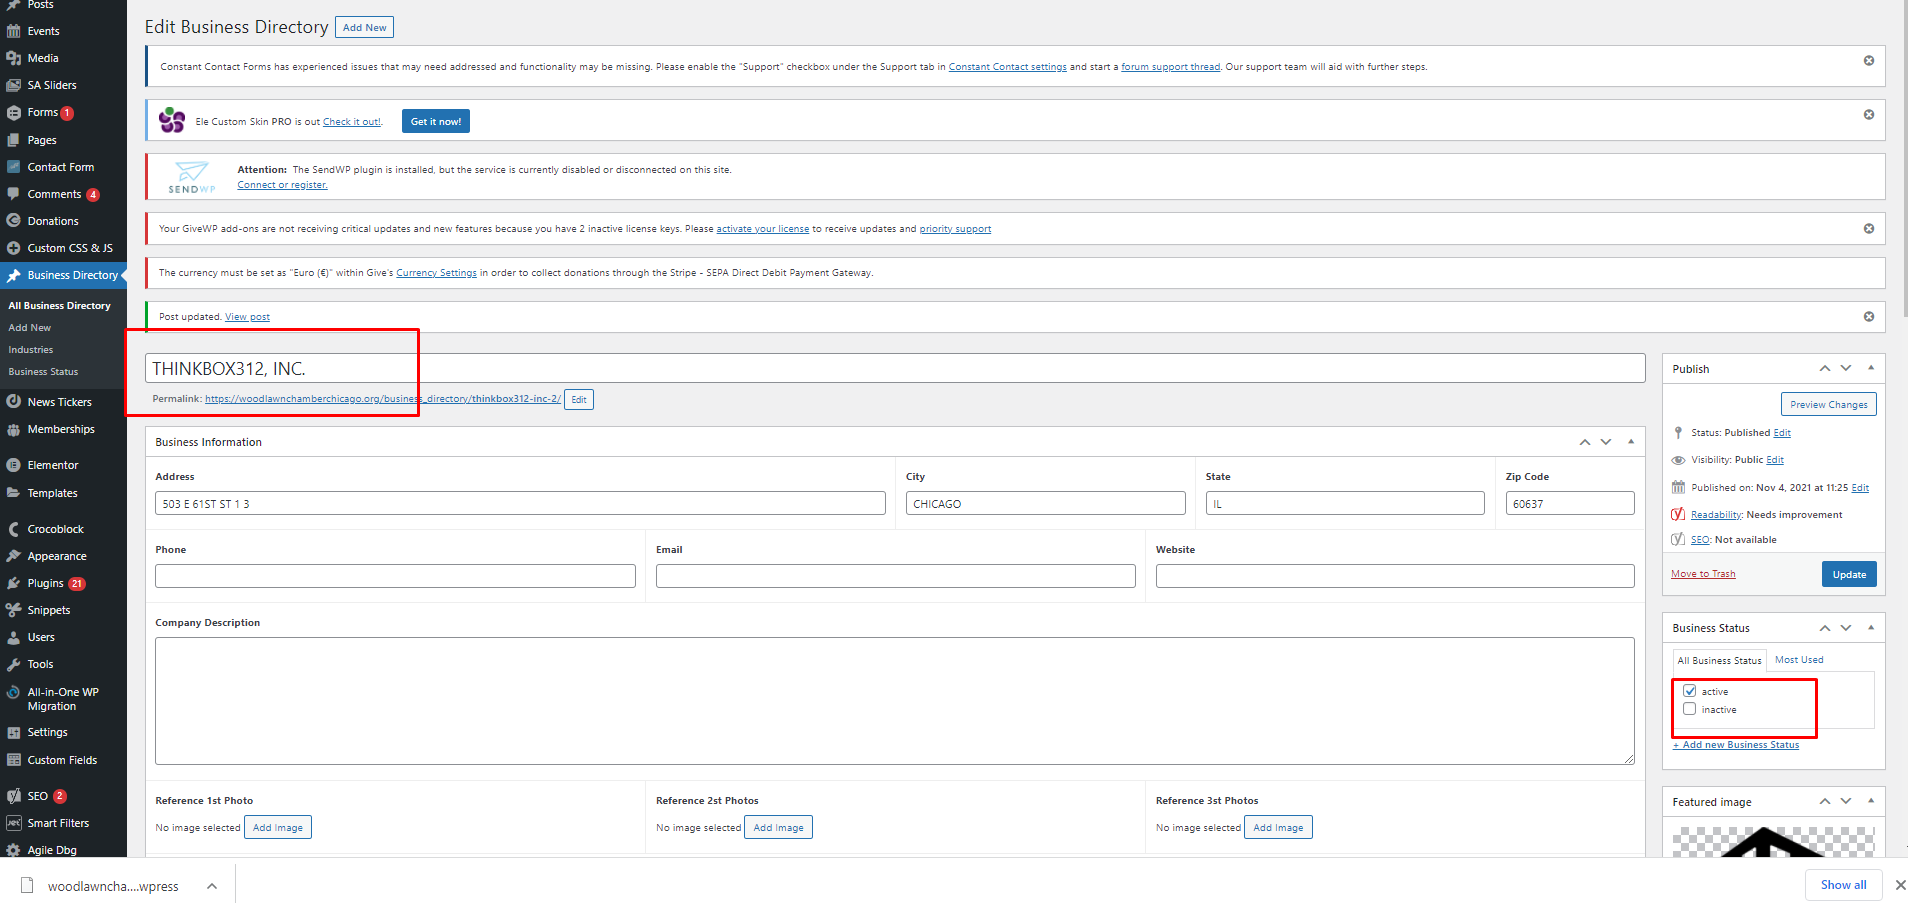Click the Yoast SEO sidebar icon
The width and height of the screenshot is (1908, 903).
point(14,796)
